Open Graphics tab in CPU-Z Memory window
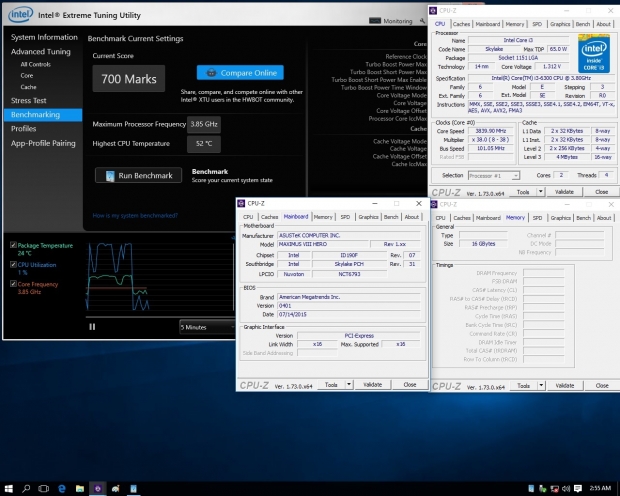The width and height of the screenshot is (620, 496). coord(560,218)
